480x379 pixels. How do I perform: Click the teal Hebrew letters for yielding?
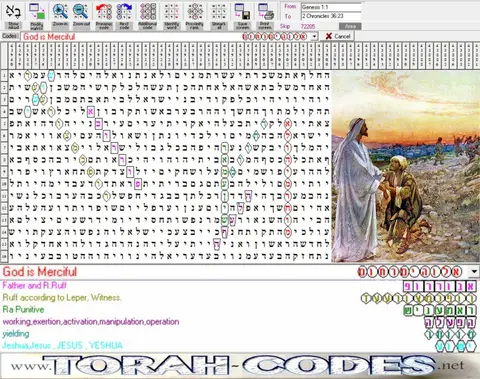pos(450,334)
